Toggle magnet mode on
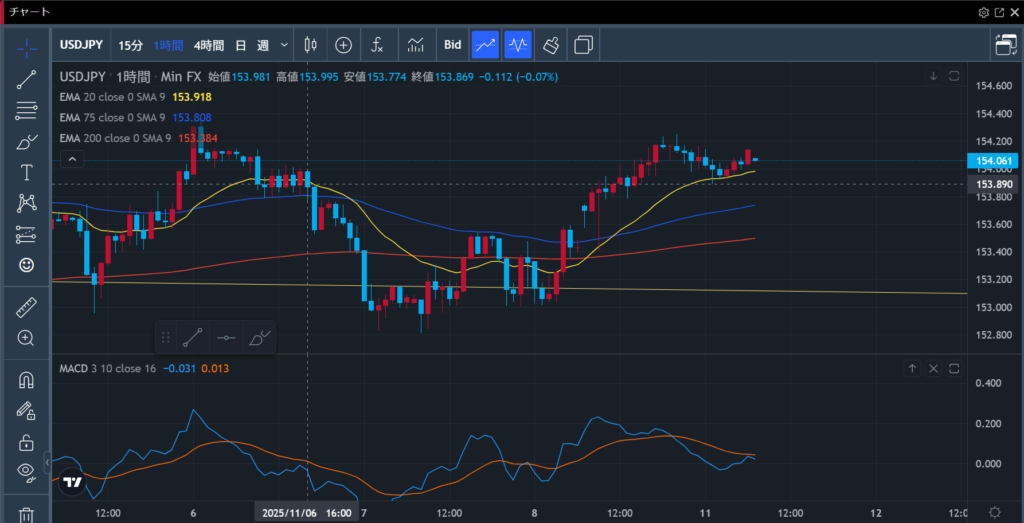This screenshot has height=523, width=1024. click(27, 380)
